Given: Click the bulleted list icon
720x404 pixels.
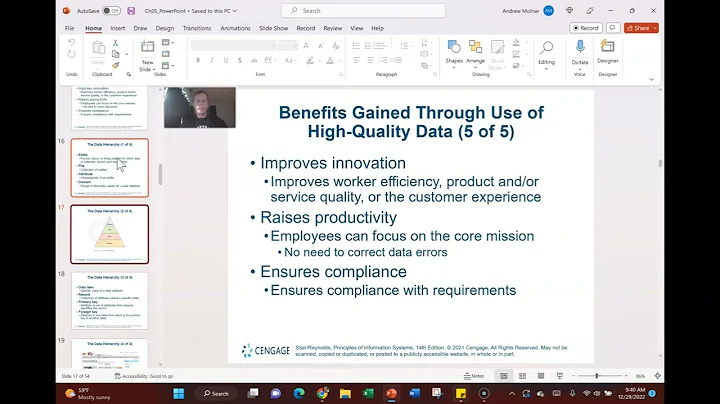Looking at the screenshot, I should pyautogui.click(x=356, y=45).
